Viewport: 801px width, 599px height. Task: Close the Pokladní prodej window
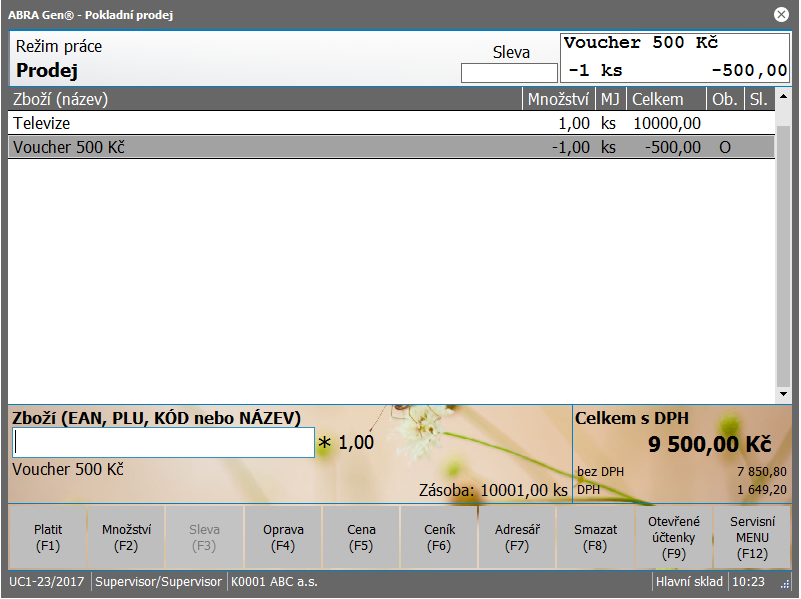click(781, 14)
